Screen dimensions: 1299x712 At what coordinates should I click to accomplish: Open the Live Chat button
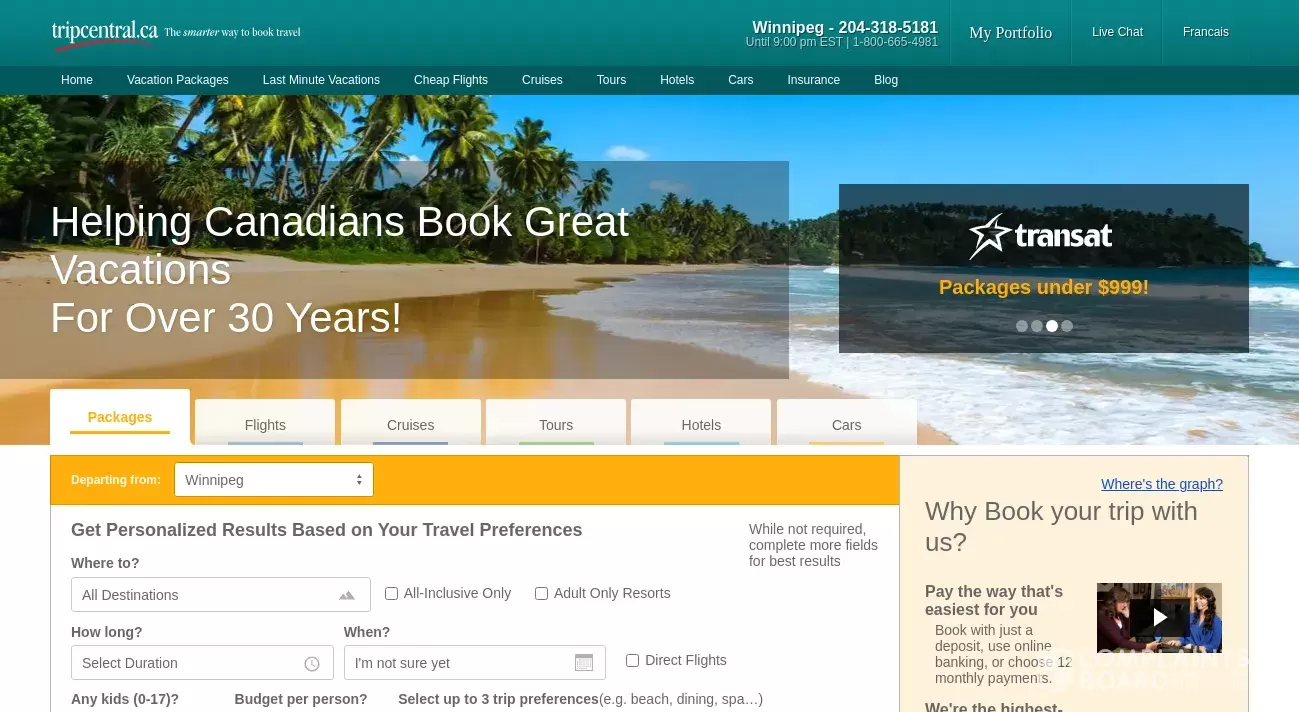[x=1117, y=32]
